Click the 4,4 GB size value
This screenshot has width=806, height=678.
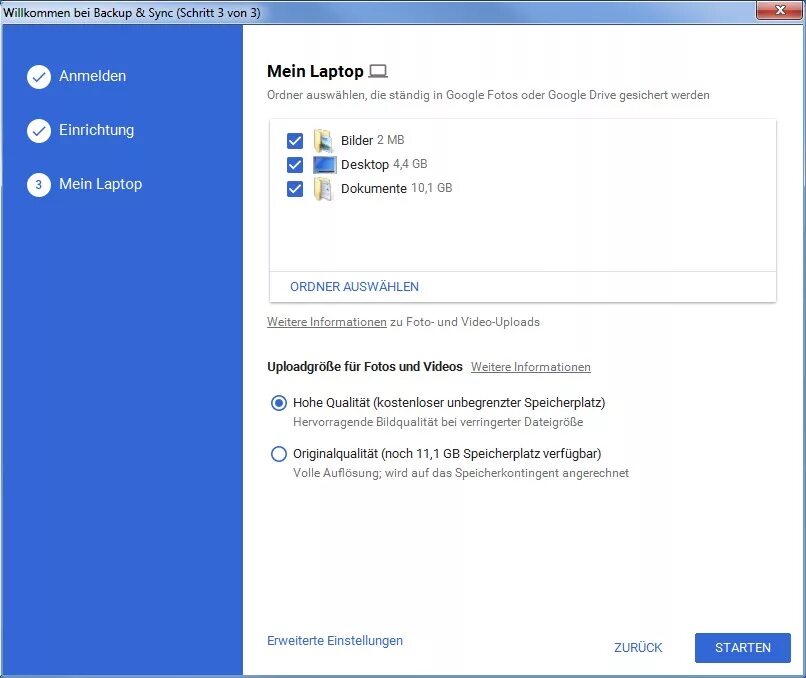410,164
